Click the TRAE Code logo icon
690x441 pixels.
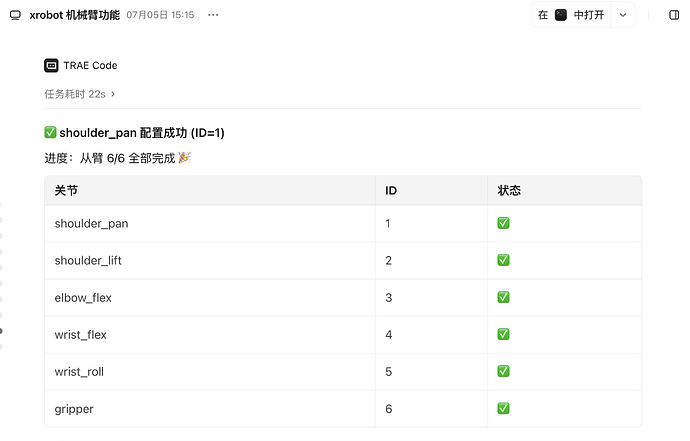point(51,66)
